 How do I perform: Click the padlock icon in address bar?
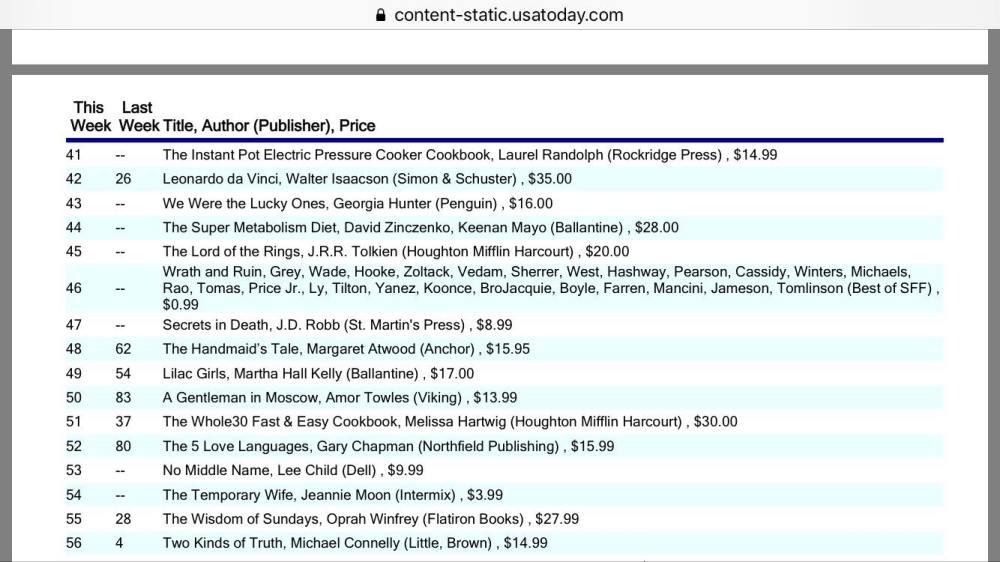point(380,15)
